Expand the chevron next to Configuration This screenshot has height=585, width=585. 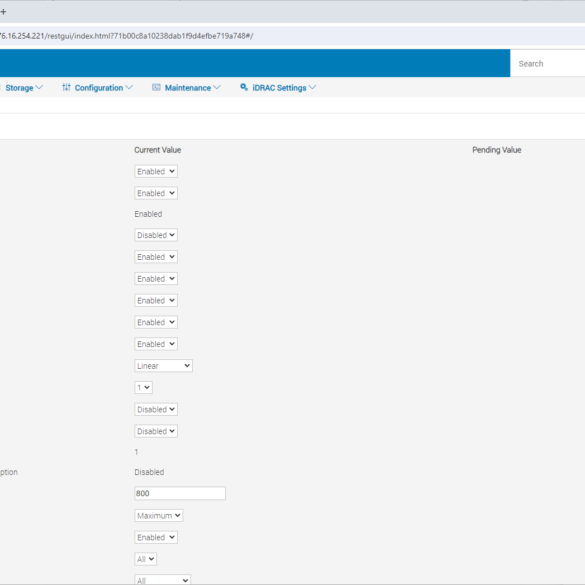(x=129, y=87)
